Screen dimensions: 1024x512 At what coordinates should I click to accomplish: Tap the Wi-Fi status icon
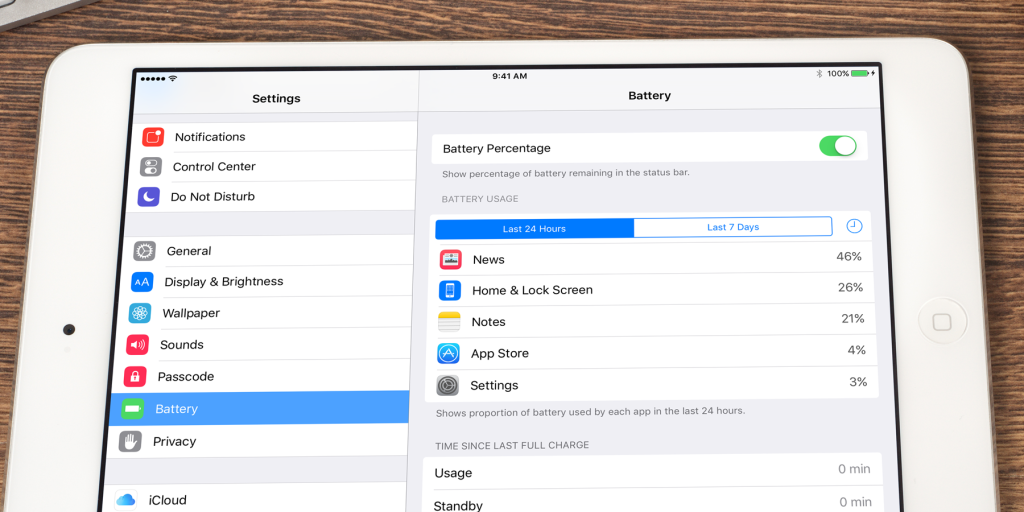[172, 78]
